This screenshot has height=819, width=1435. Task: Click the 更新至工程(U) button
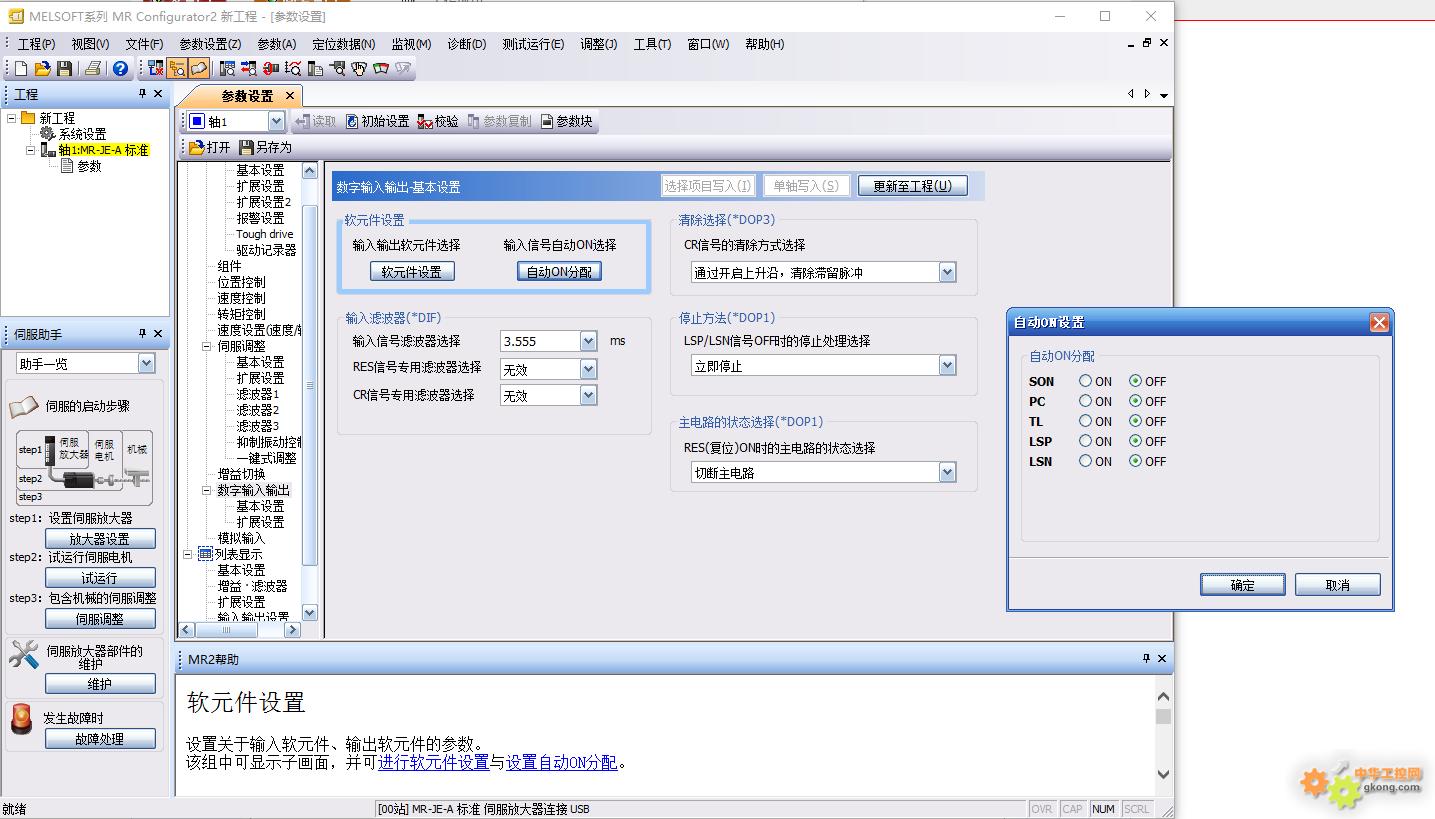pos(913,185)
